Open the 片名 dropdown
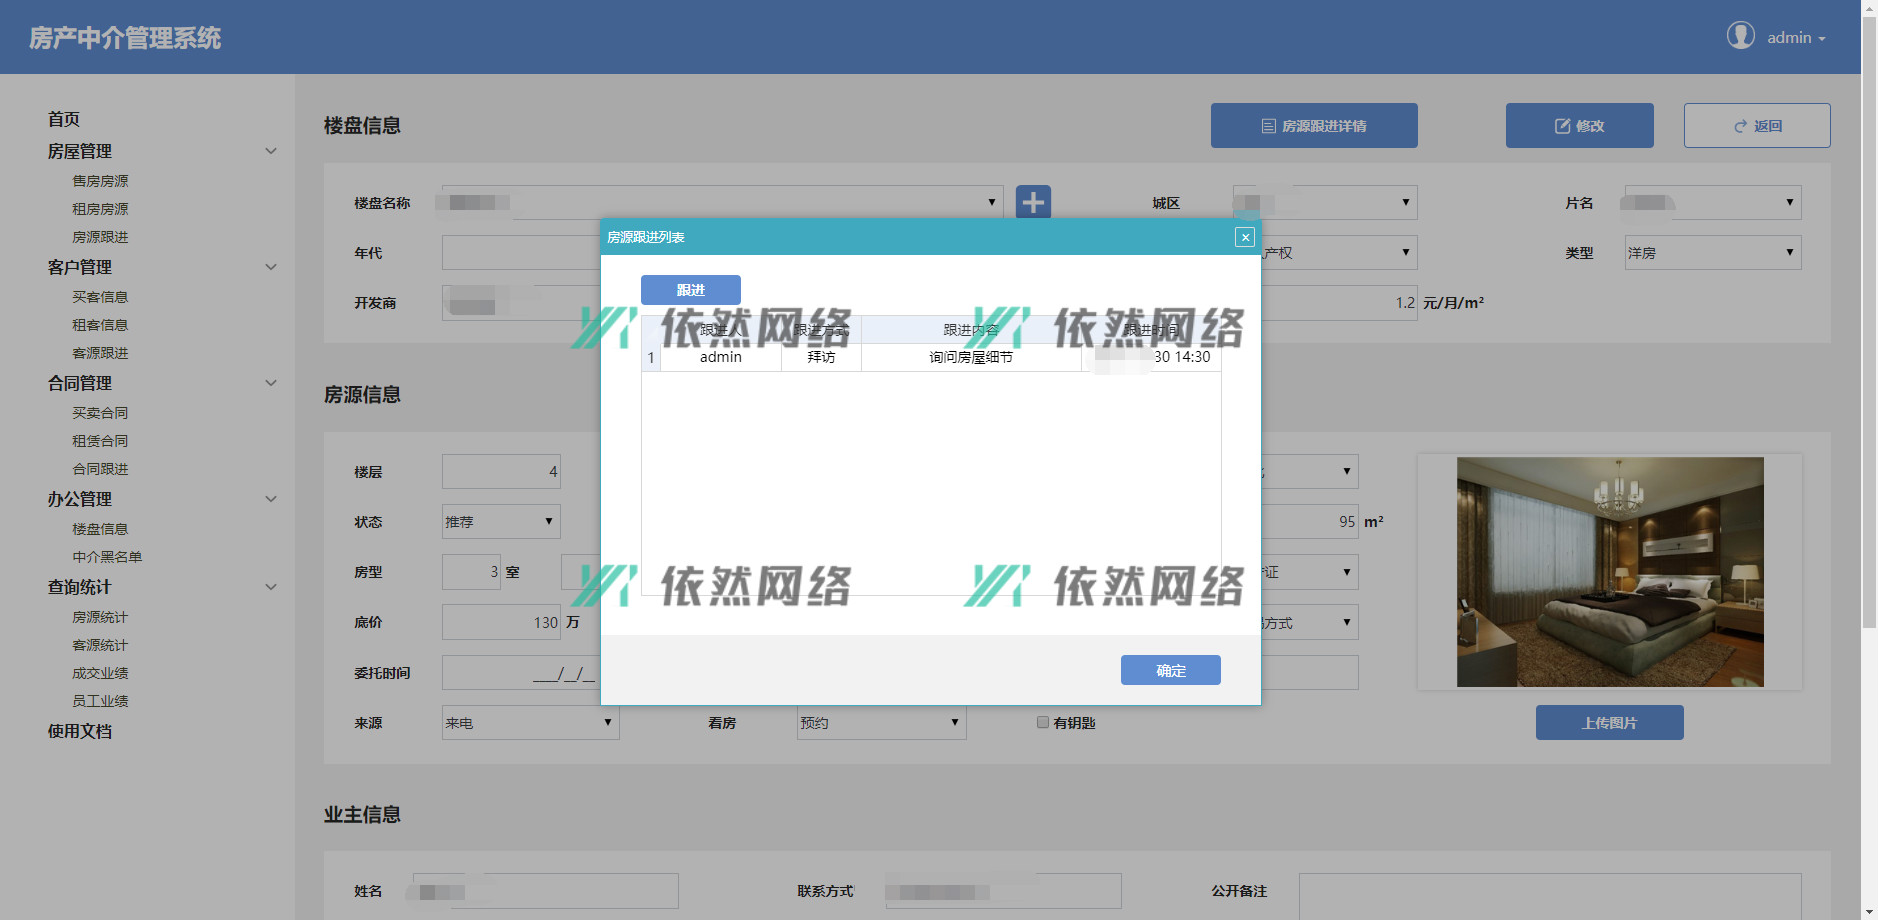The width and height of the screenshot is (1878, 920). [1713, 202]
